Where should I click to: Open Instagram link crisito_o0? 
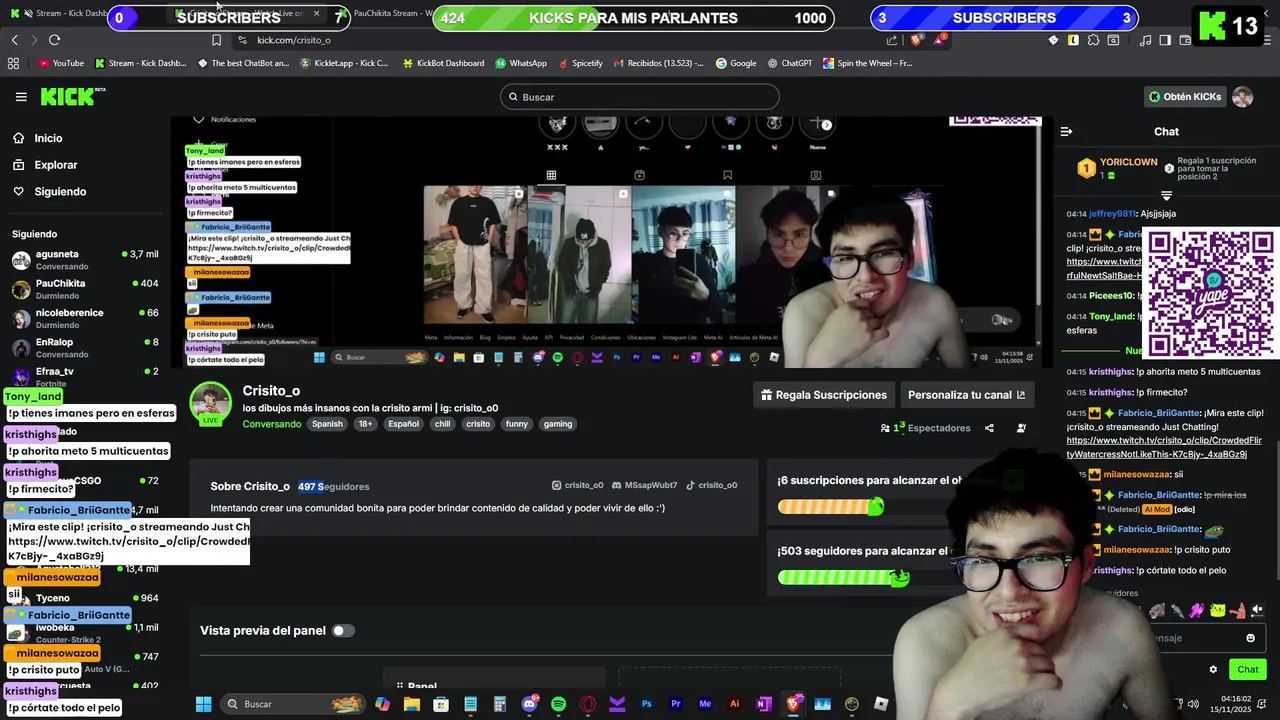click(x=578, y=485)
